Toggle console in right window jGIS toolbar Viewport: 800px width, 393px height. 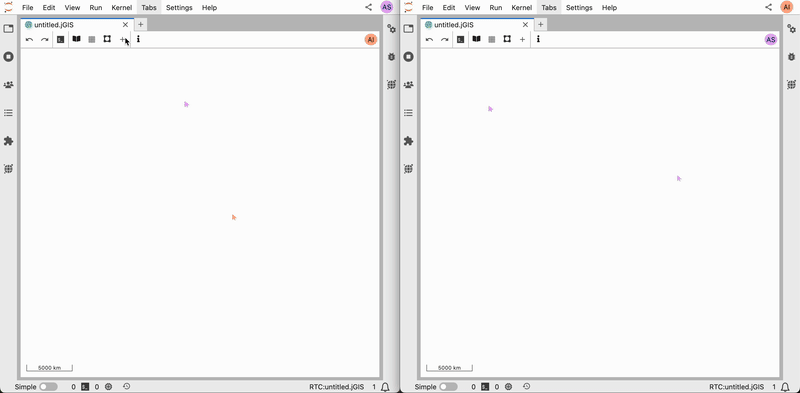(x=461, y=39)
